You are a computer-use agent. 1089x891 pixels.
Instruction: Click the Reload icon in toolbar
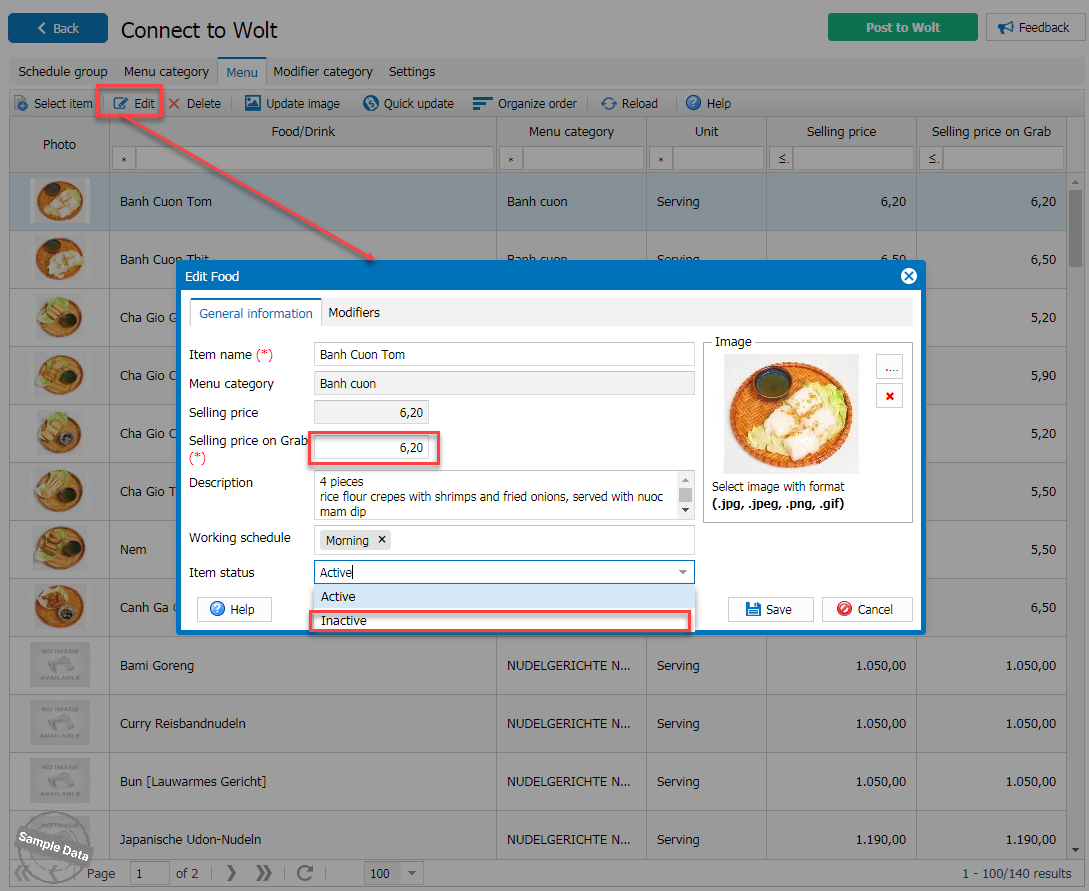609,103
